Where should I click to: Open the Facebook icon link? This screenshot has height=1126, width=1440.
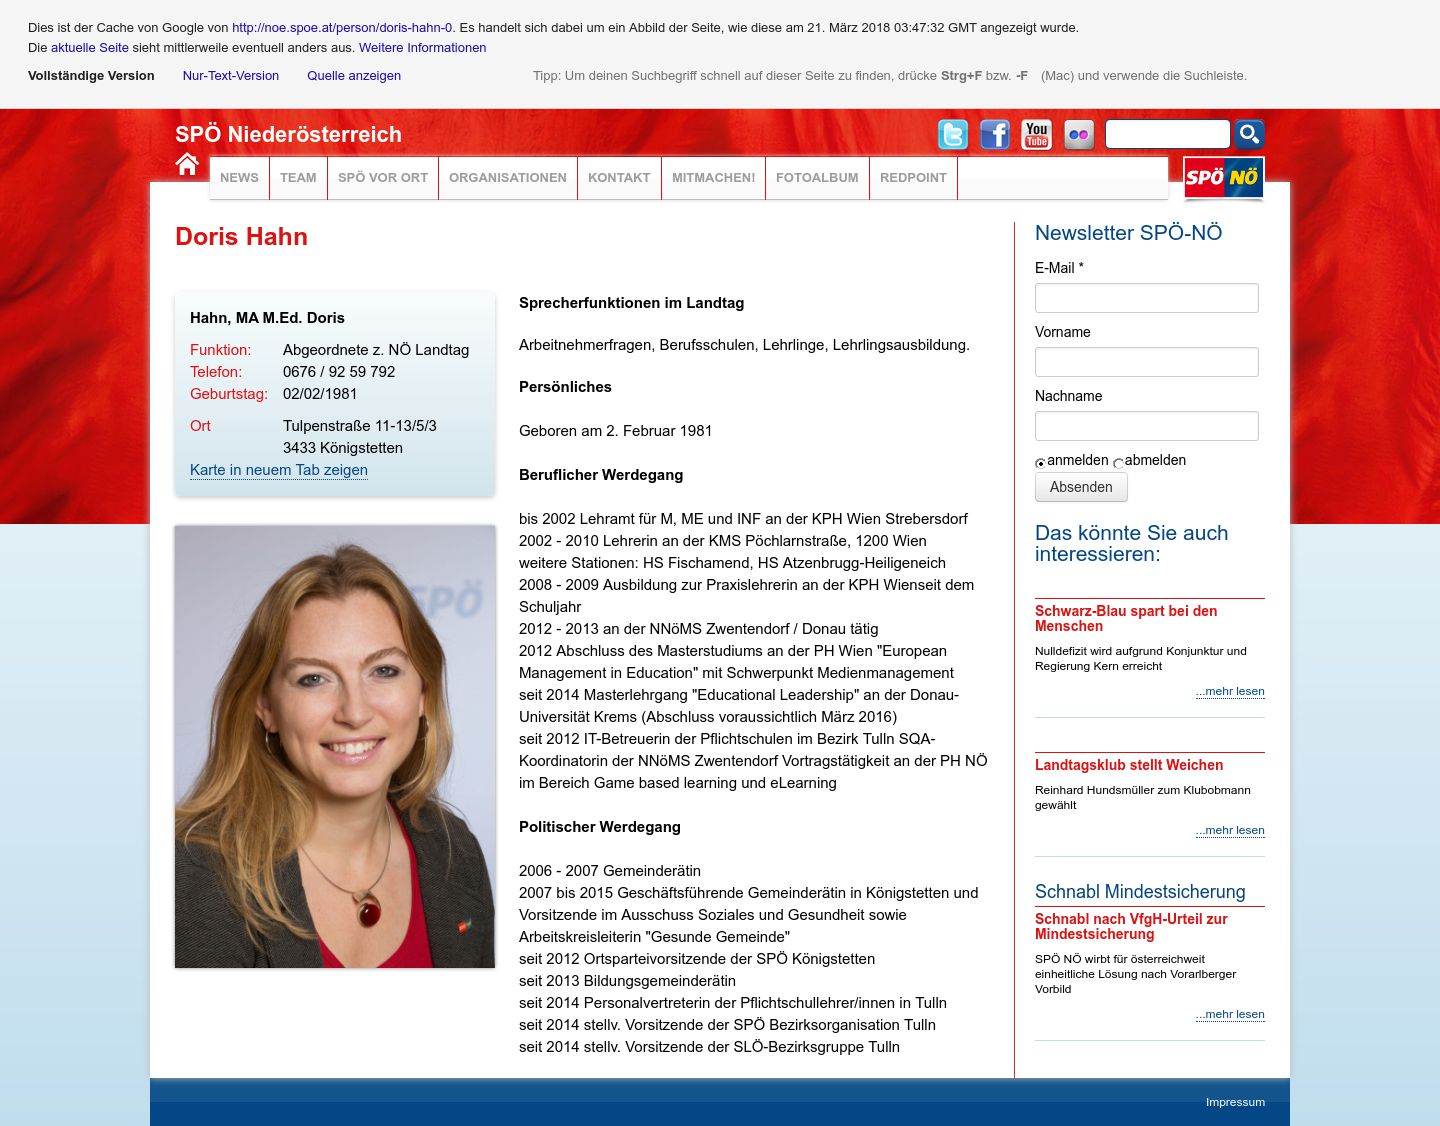pyautogui.click(x=995, y=134)
